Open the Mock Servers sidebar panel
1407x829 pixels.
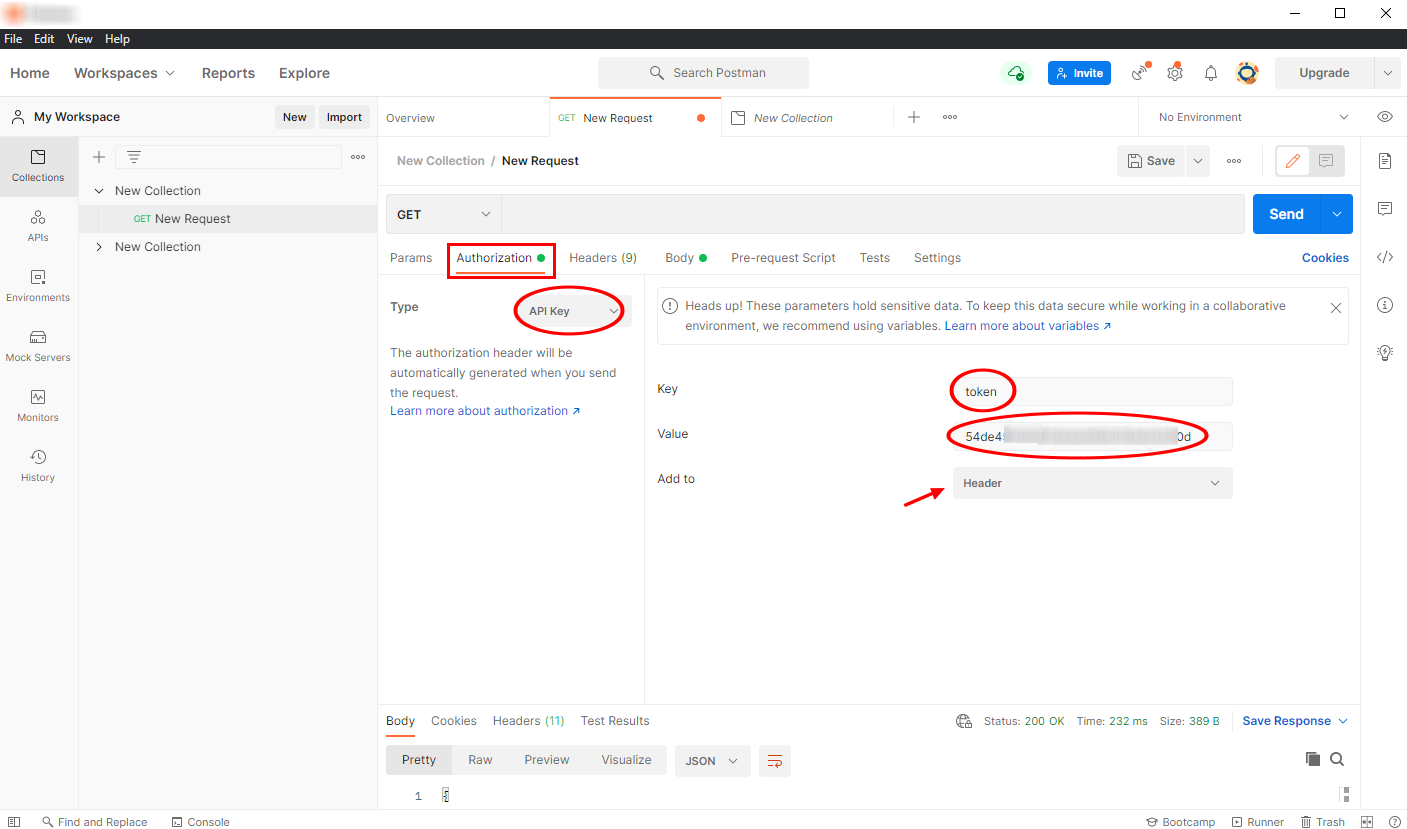tap(38, 346)
